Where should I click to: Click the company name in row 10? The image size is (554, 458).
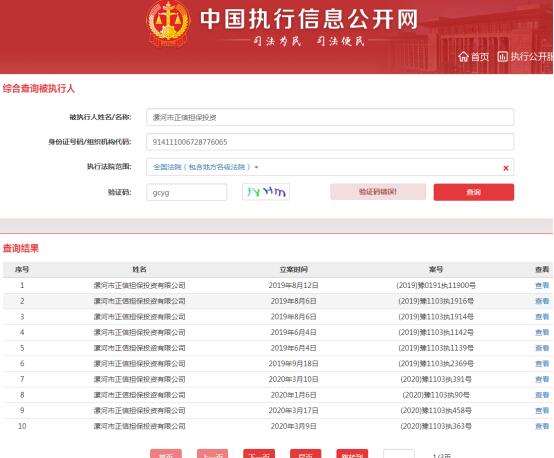(x=140, y=427)
